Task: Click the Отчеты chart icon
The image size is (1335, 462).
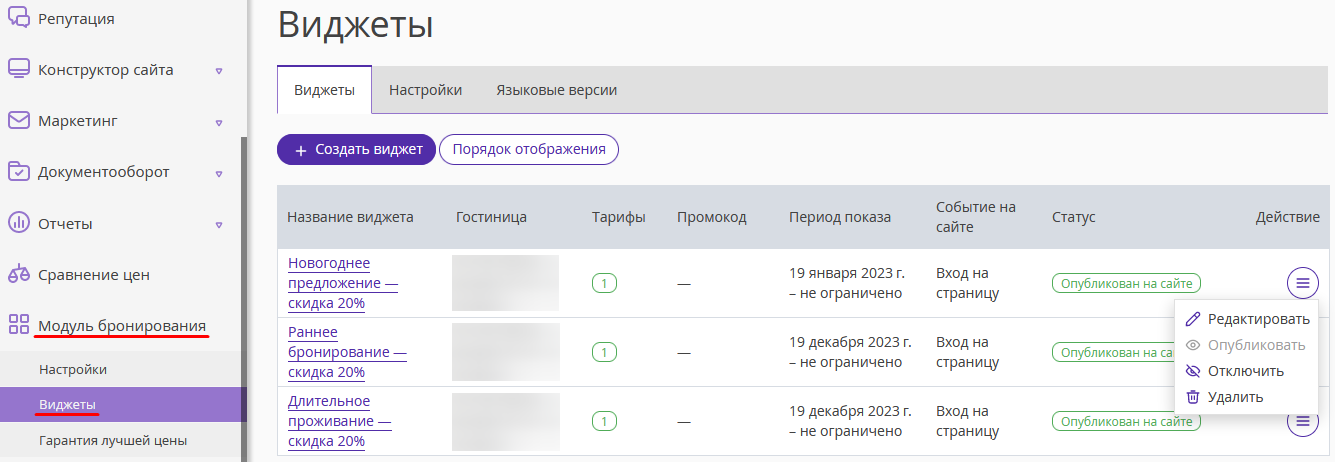Action: click(18, 222)
